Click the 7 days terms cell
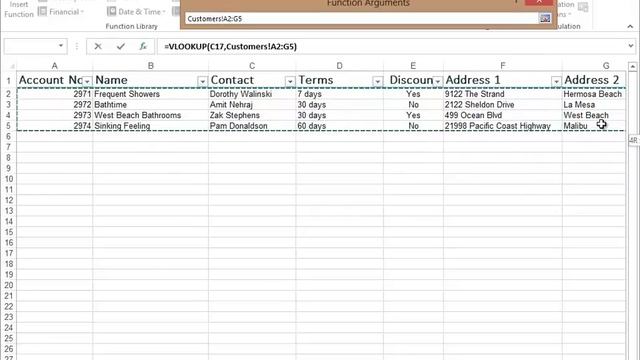 (x=339, y=94)
